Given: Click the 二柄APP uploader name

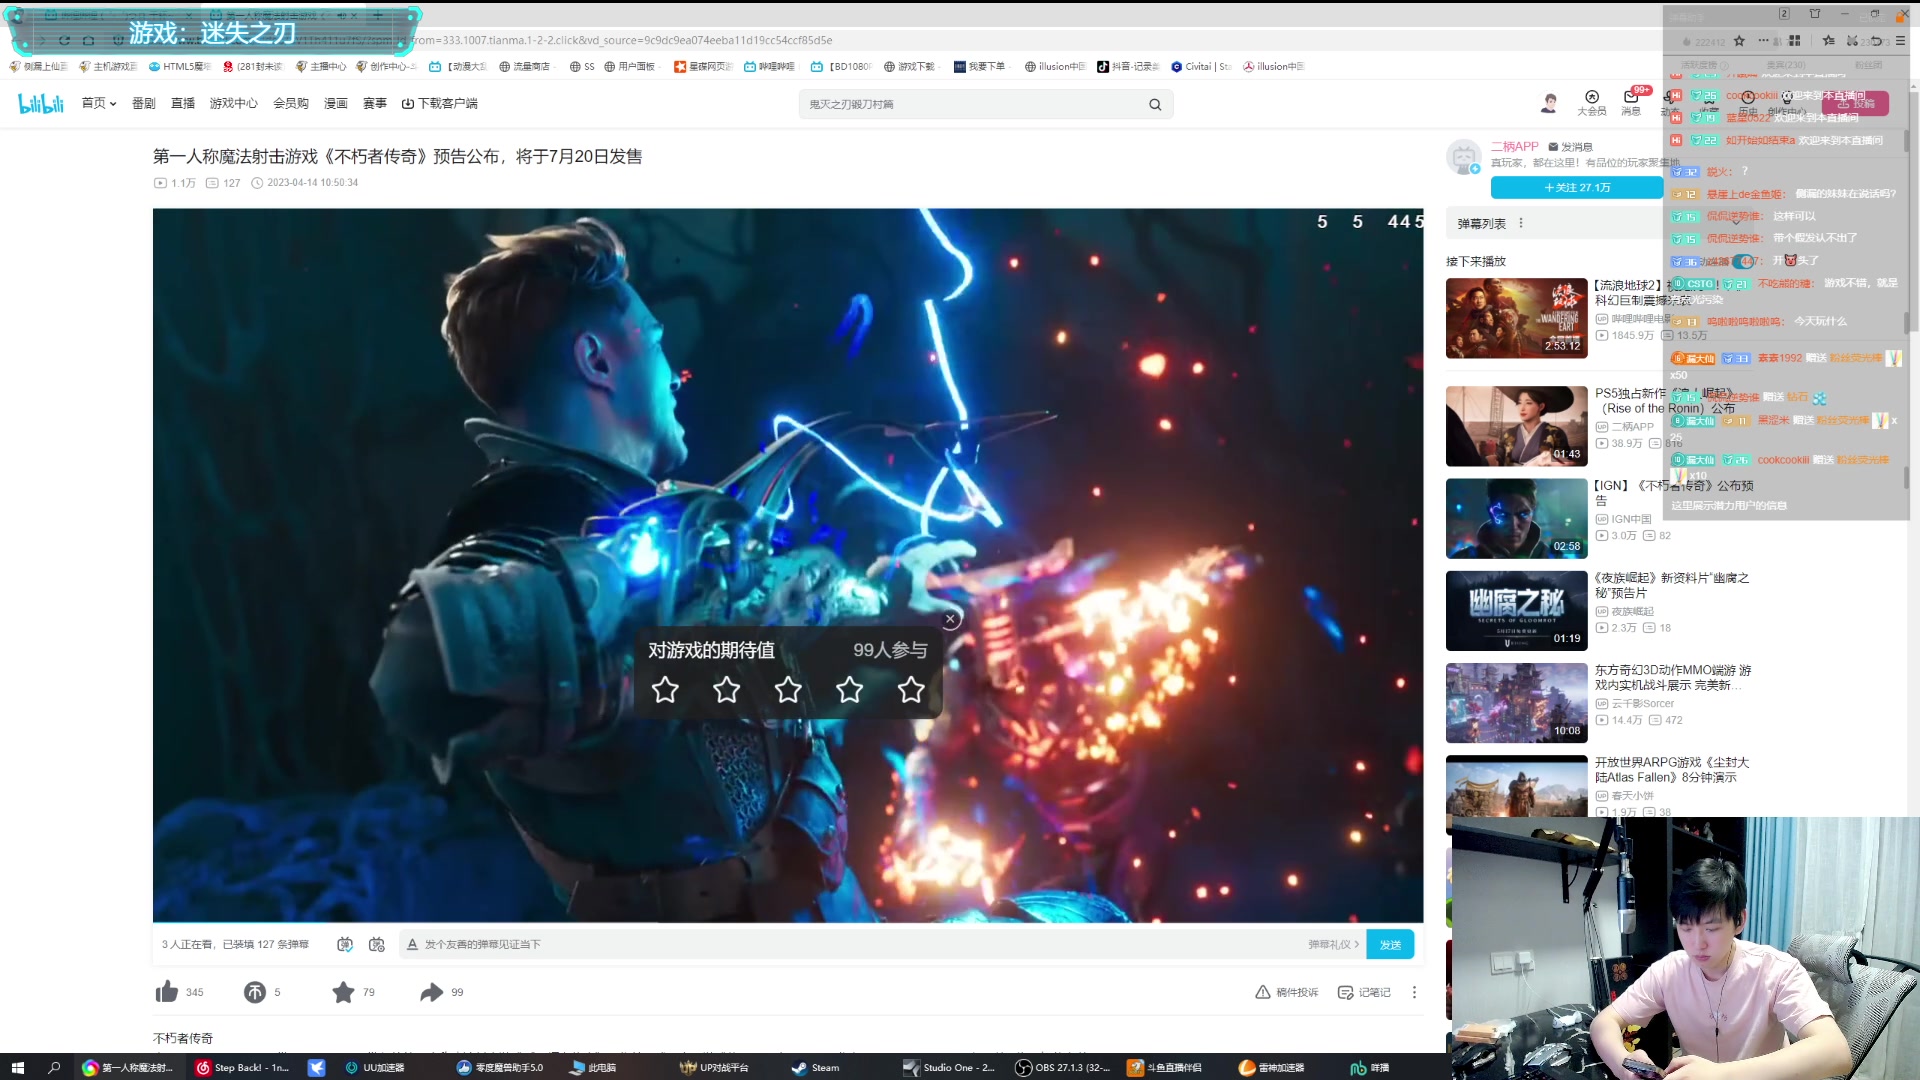Looking at the screenshot, I should tap(1514, 146).
